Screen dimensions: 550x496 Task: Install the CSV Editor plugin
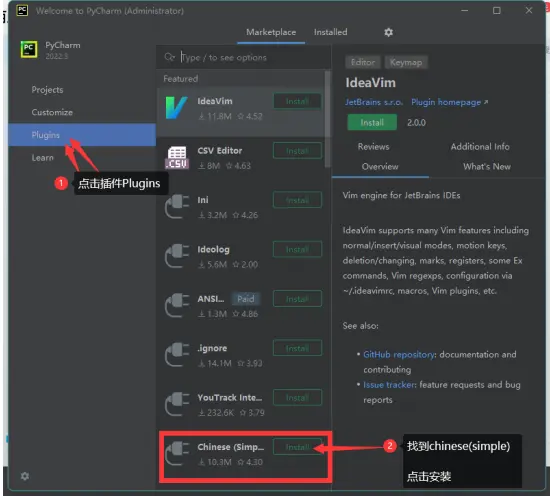coord(297,151)
